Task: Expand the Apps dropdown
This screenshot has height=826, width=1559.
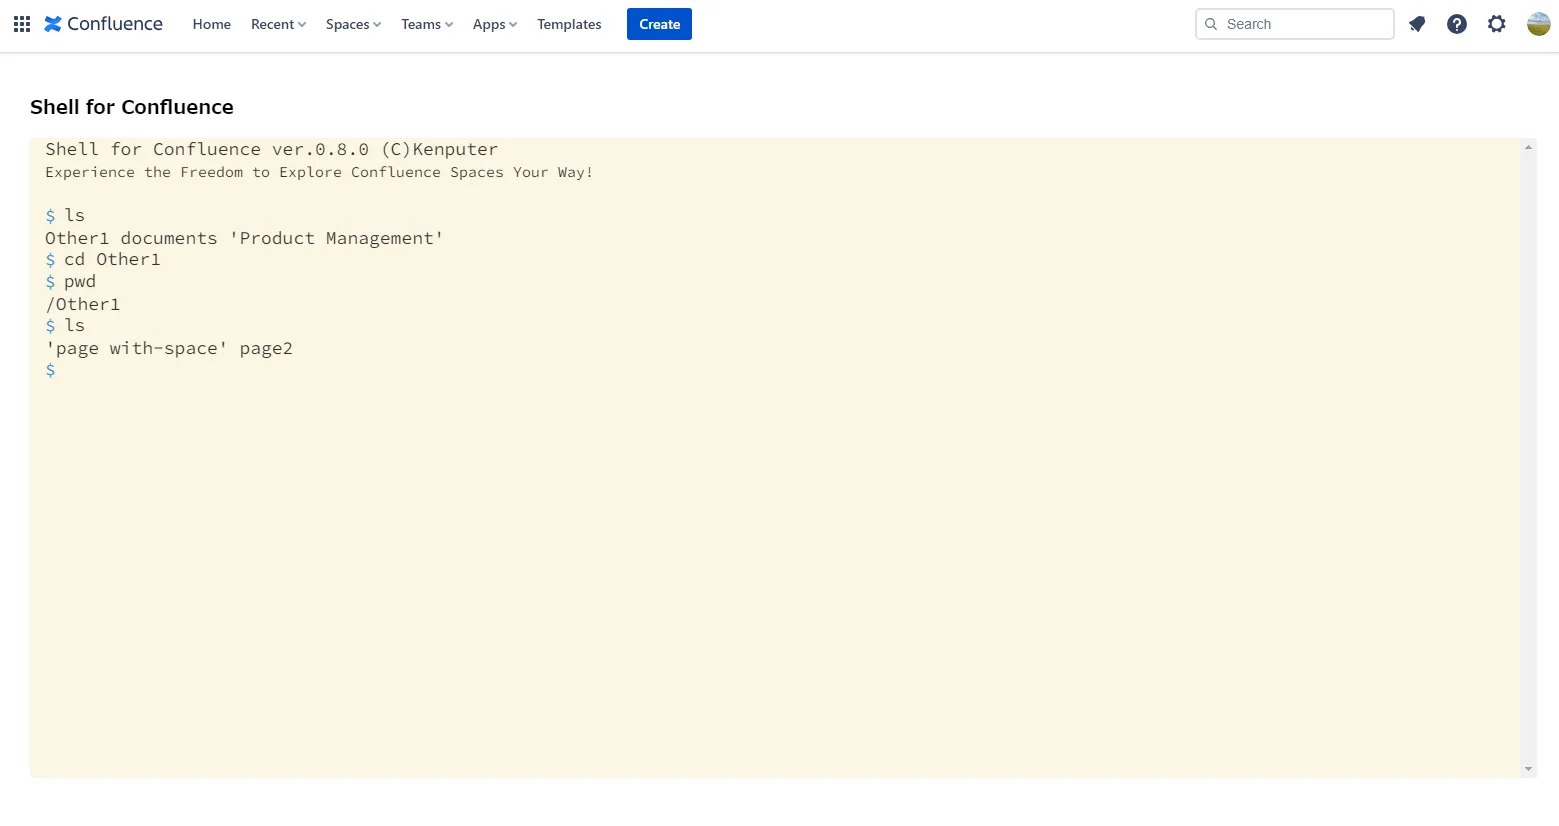Action: (x=495, y=24)
